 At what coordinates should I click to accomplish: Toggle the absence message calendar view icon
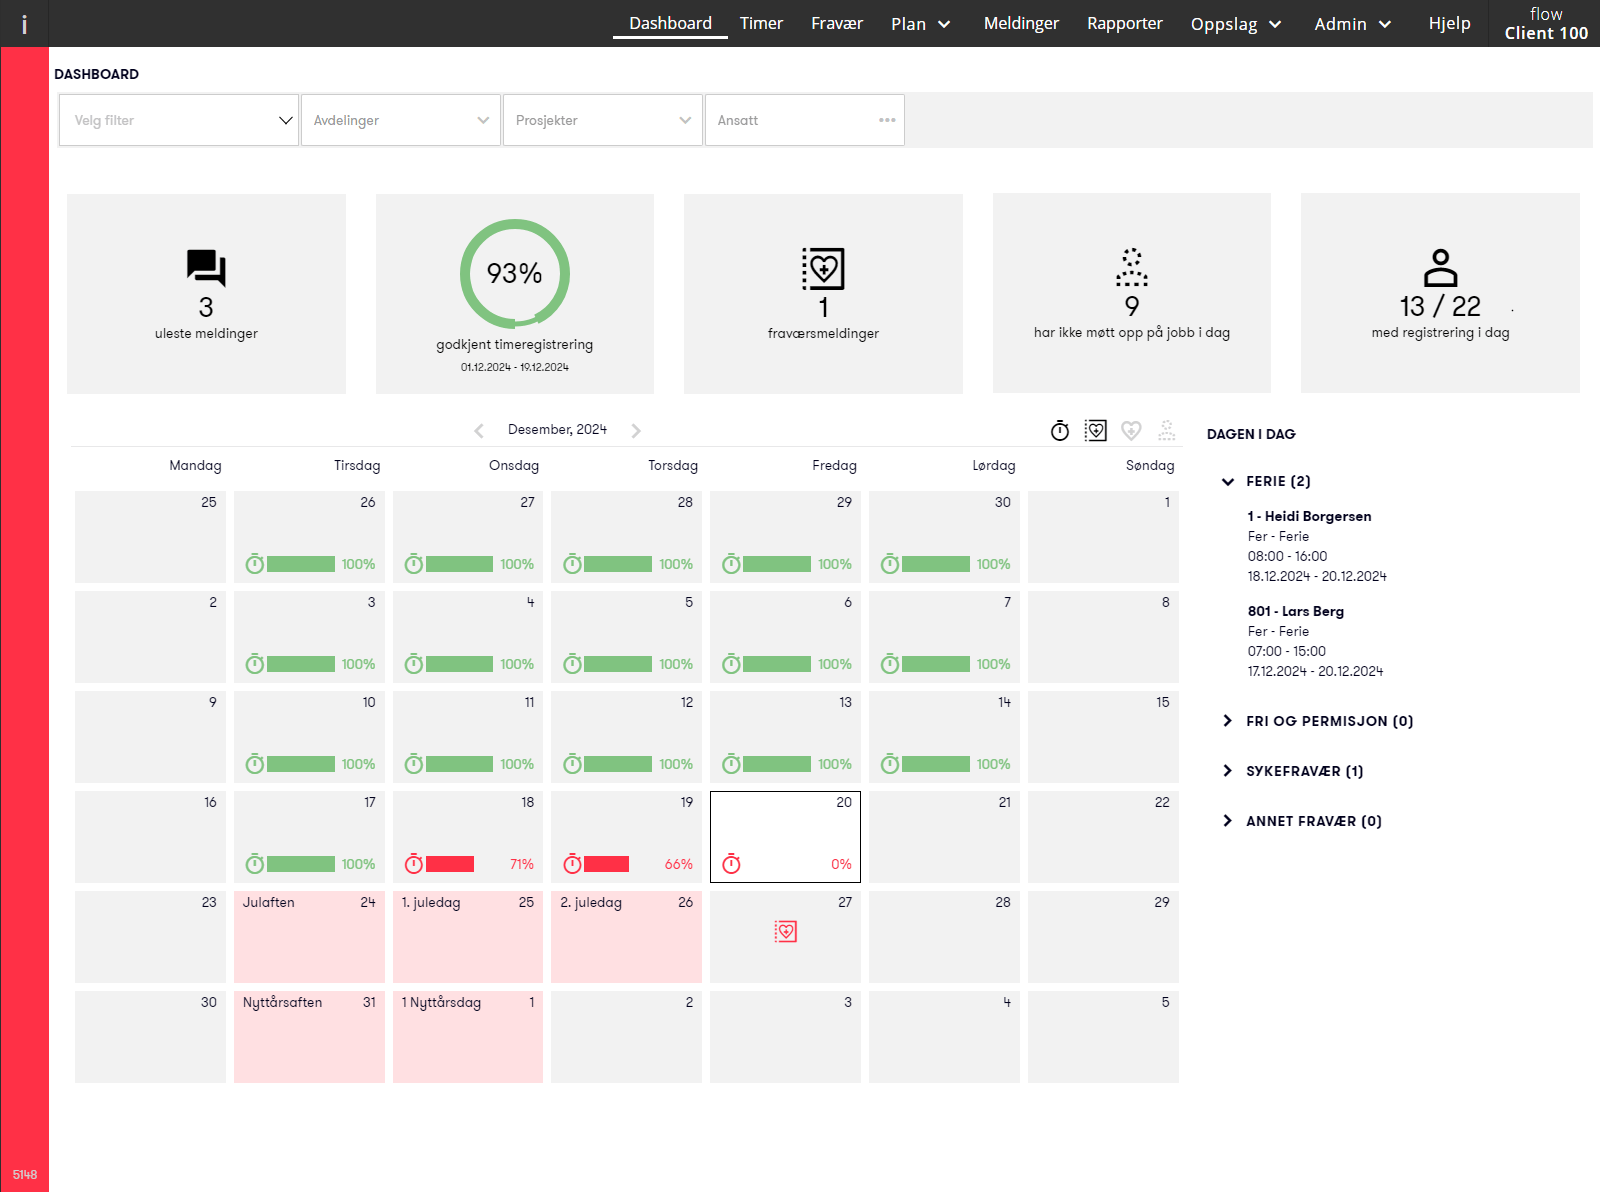(x=1096, y=431)
